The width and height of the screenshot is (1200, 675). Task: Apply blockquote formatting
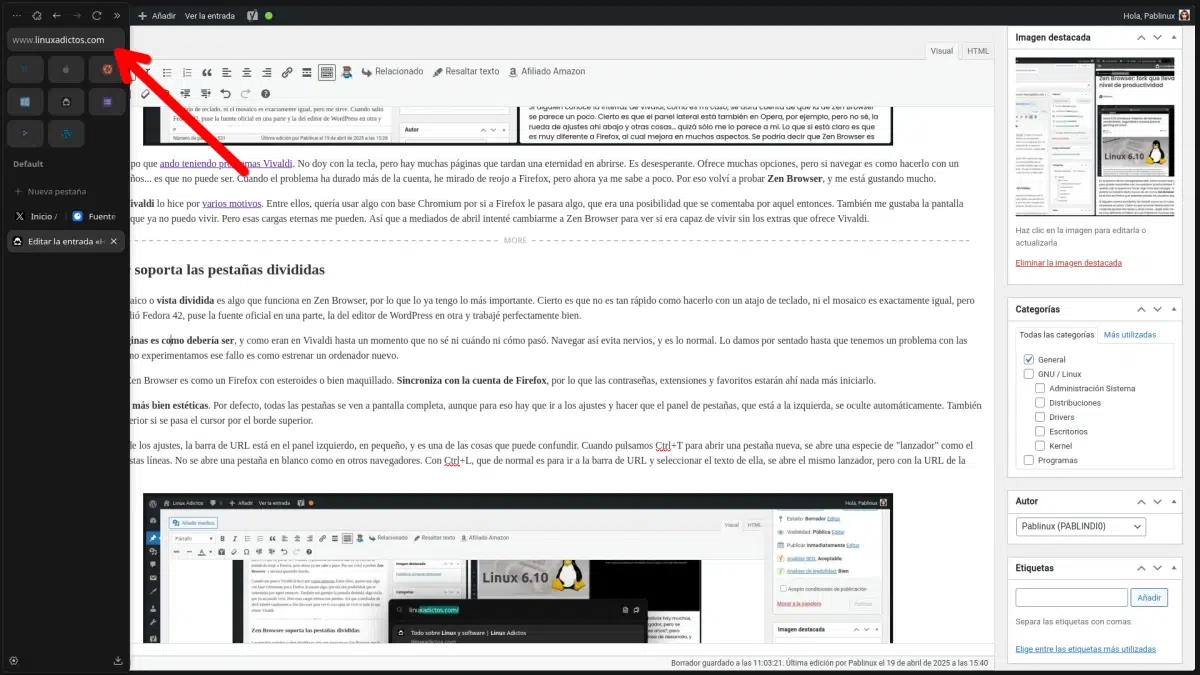(207, 73)
